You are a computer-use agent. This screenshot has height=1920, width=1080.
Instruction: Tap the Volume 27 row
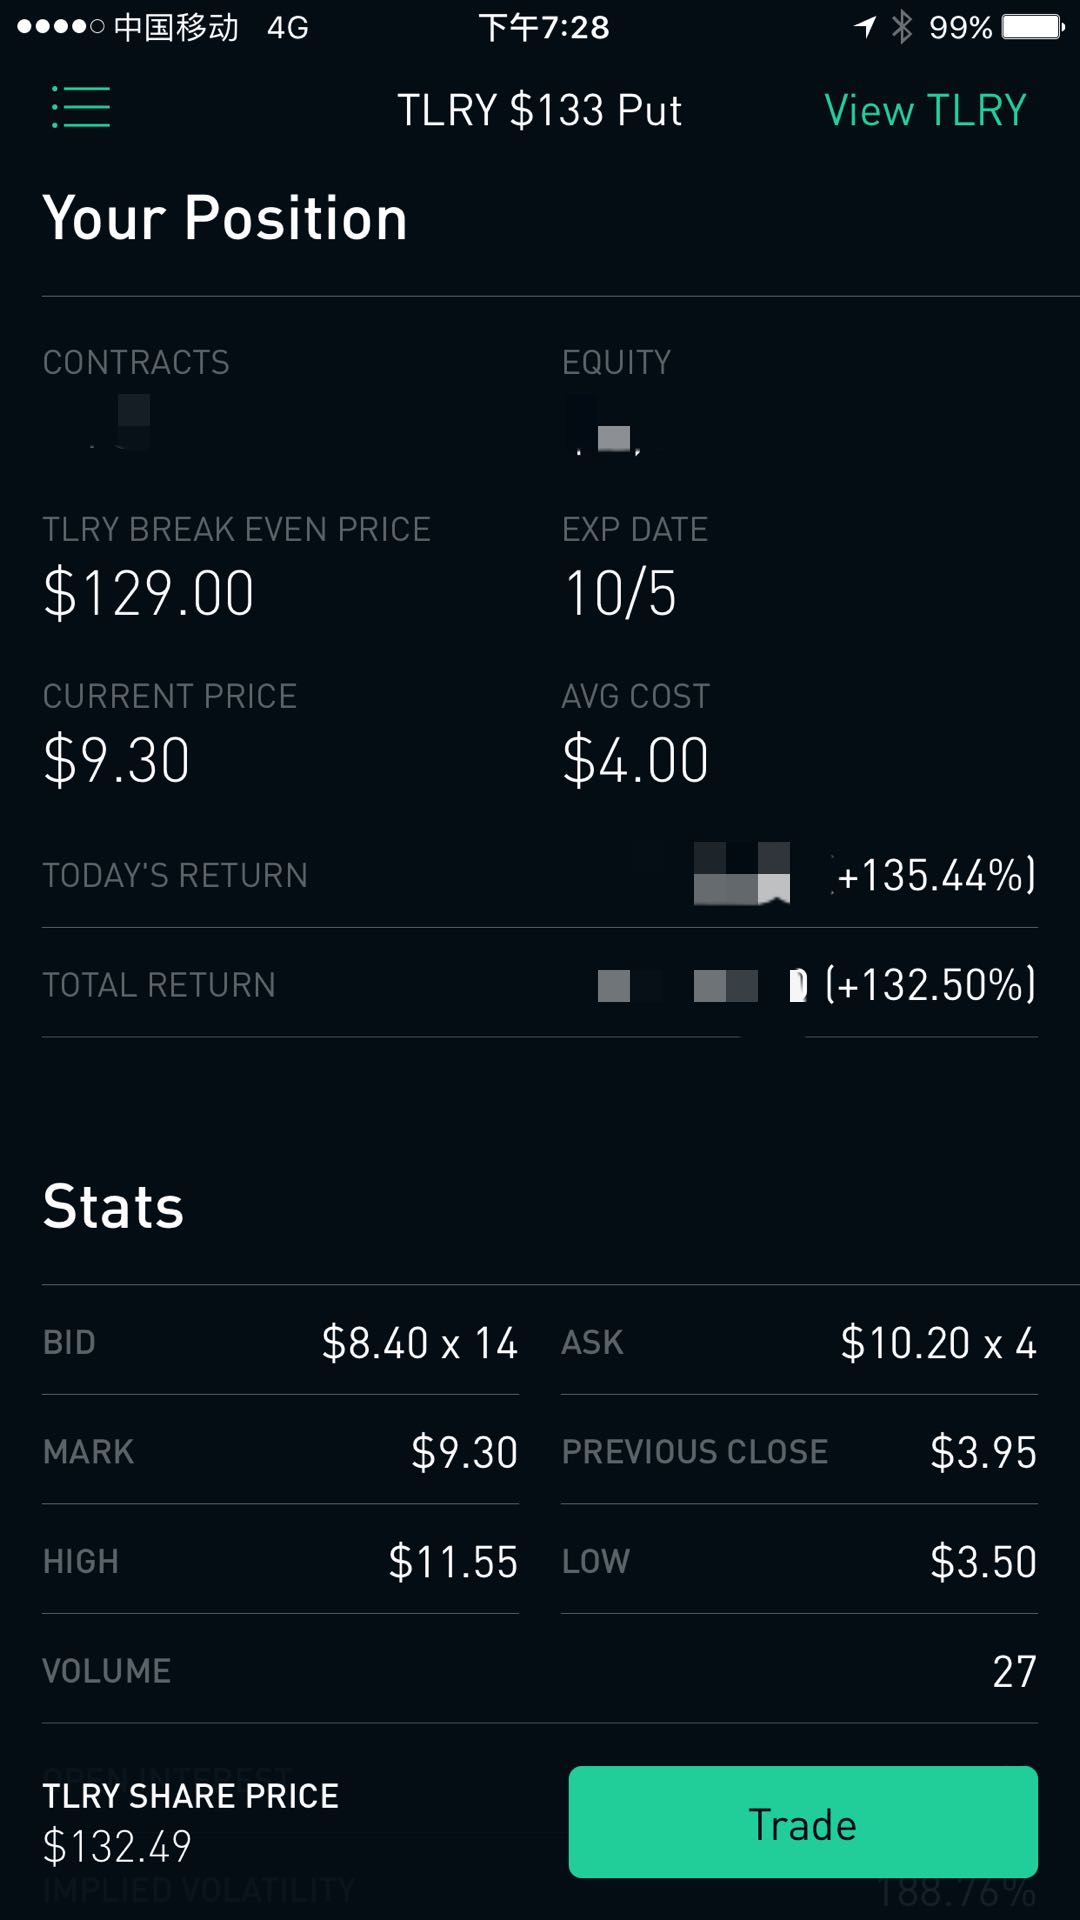coord(540,1670)
